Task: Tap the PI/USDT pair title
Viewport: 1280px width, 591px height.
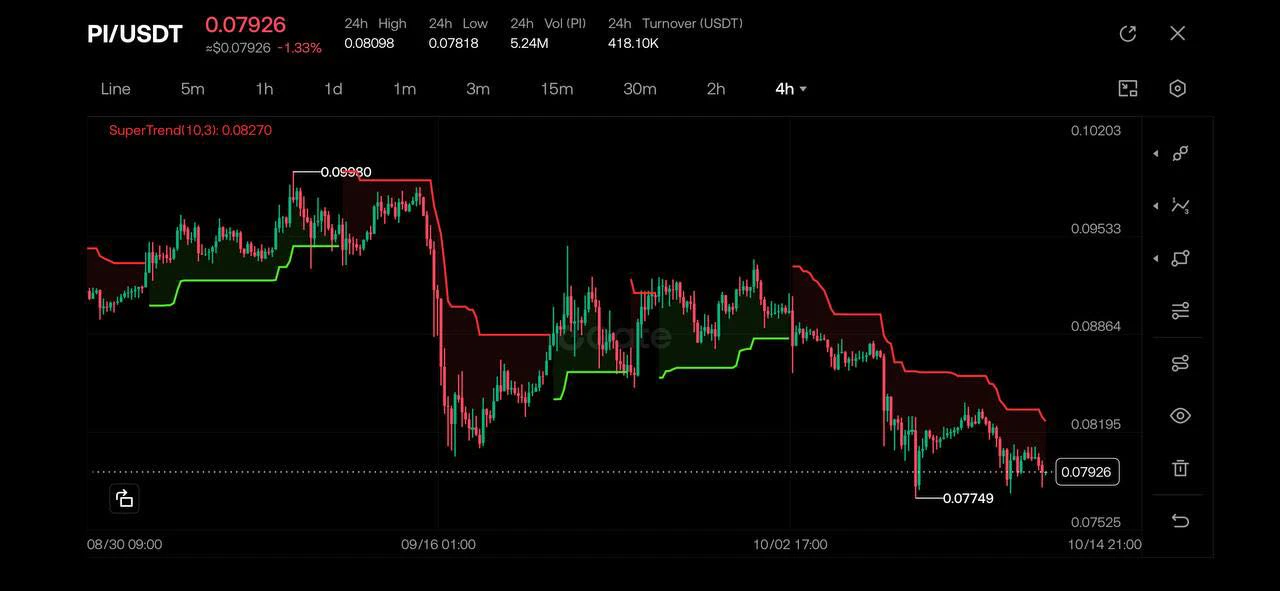Action: click(135, 34)
